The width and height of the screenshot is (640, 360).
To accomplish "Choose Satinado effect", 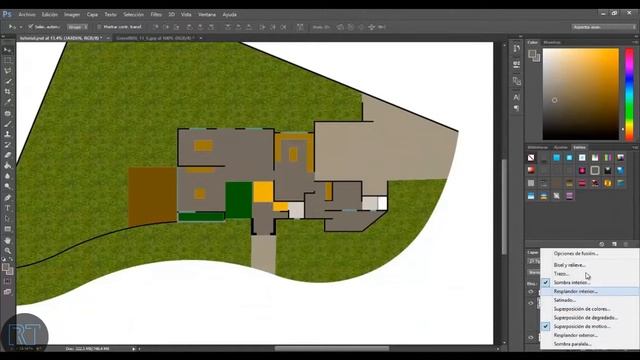I will [590, 300].
